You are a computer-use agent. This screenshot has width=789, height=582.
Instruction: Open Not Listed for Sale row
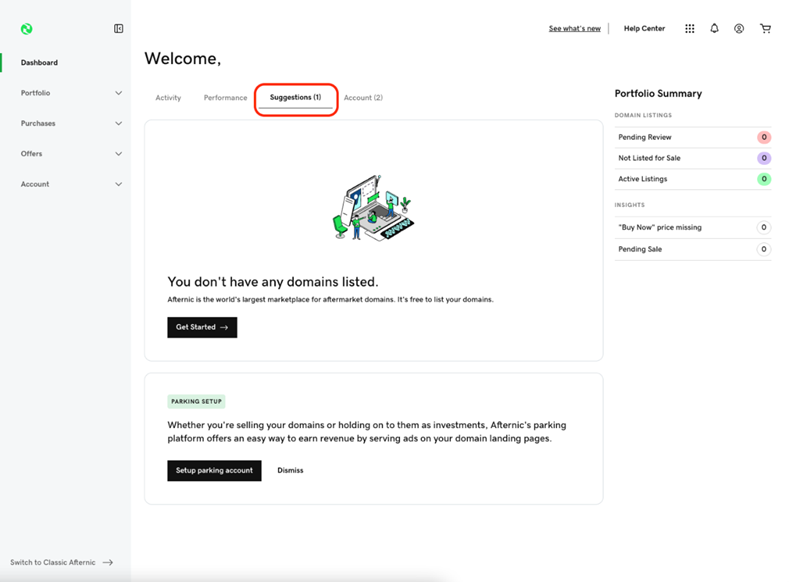(x=692, y=158)
